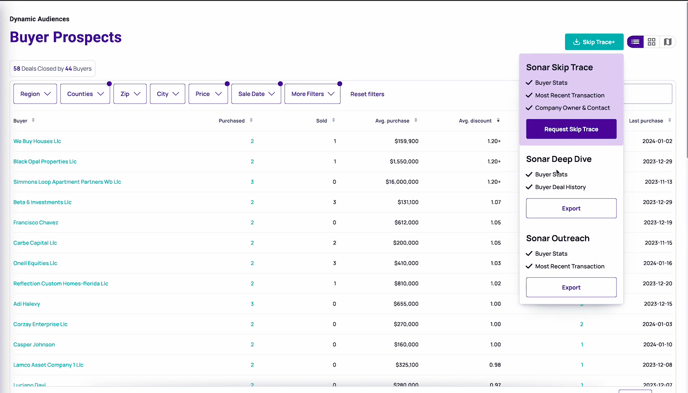Open Black Opal Properties Llc buyer
Viewport: 688px width, 393px height.
click(45, 161)
